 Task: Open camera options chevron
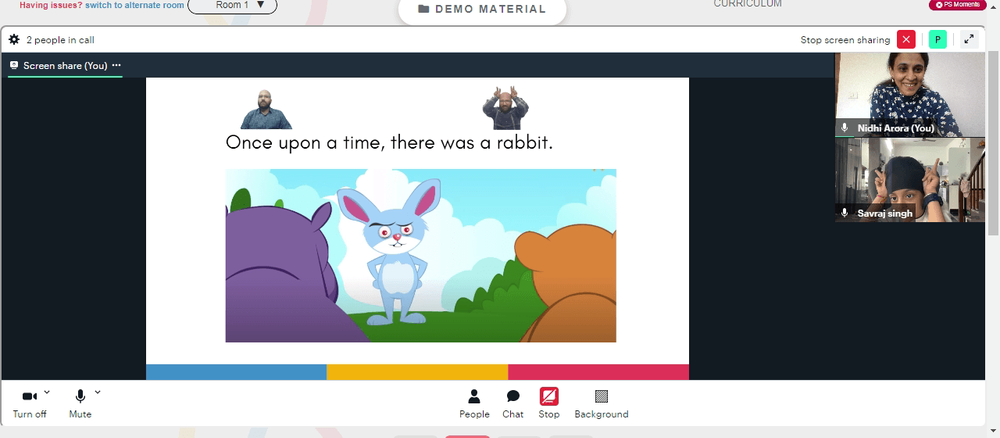(x=47, y=392)
